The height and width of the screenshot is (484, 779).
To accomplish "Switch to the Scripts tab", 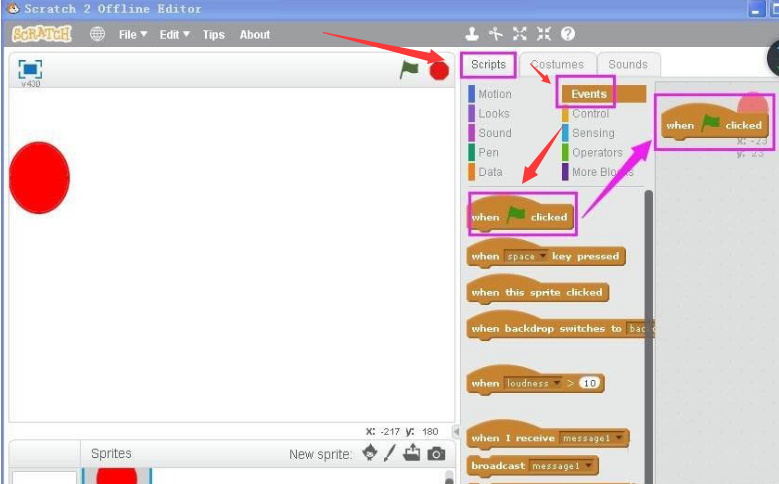I will [x=488, y=65].
